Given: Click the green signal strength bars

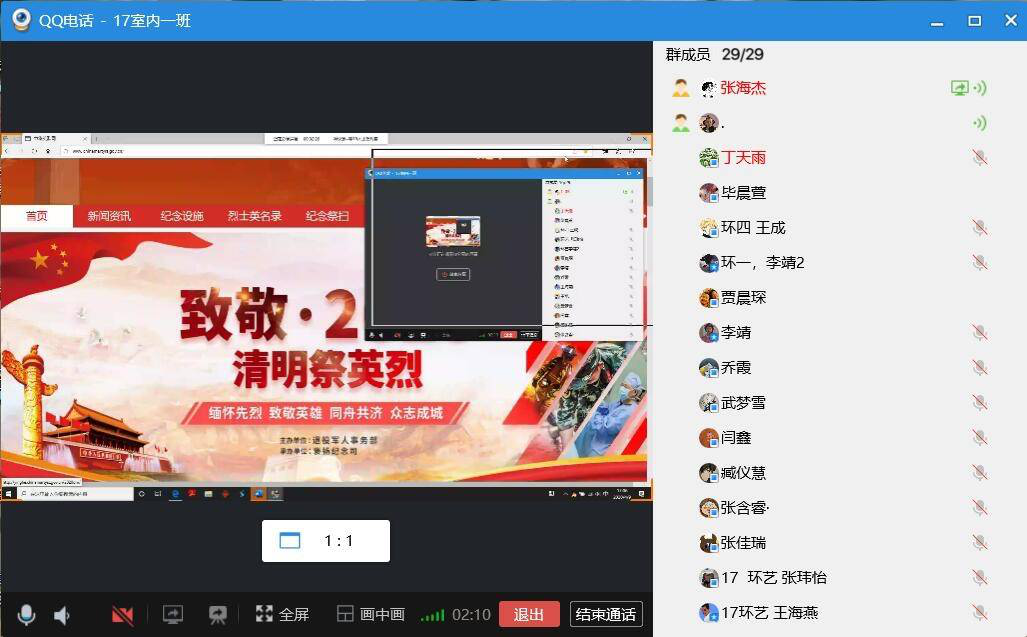Looking at the screenshot, I should pyautogui.click(x=432, y=615).
